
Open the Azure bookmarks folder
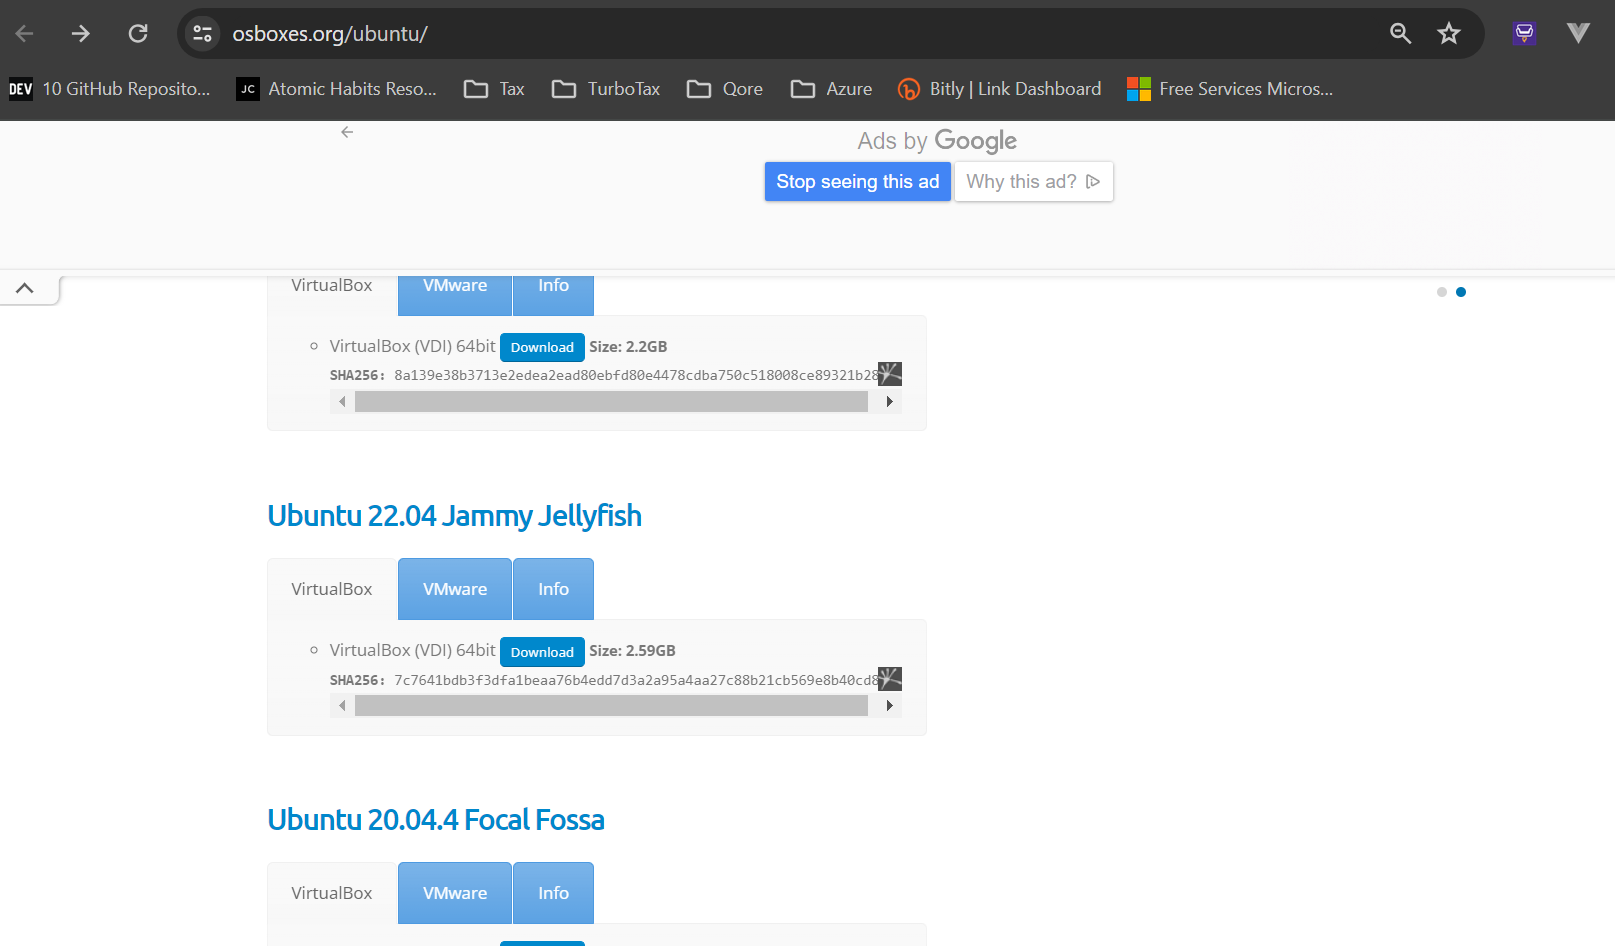(x=831, y=89)
